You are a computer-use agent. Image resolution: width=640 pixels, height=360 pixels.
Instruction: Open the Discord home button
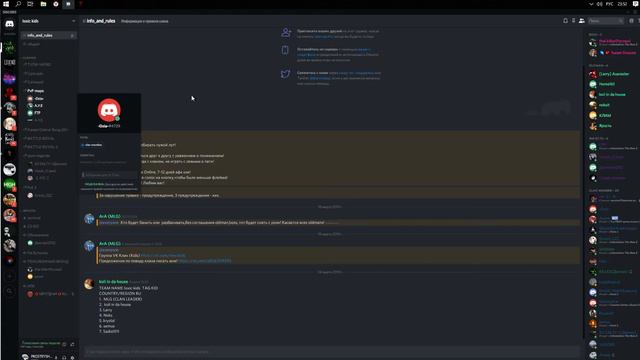tap(9, 24)
